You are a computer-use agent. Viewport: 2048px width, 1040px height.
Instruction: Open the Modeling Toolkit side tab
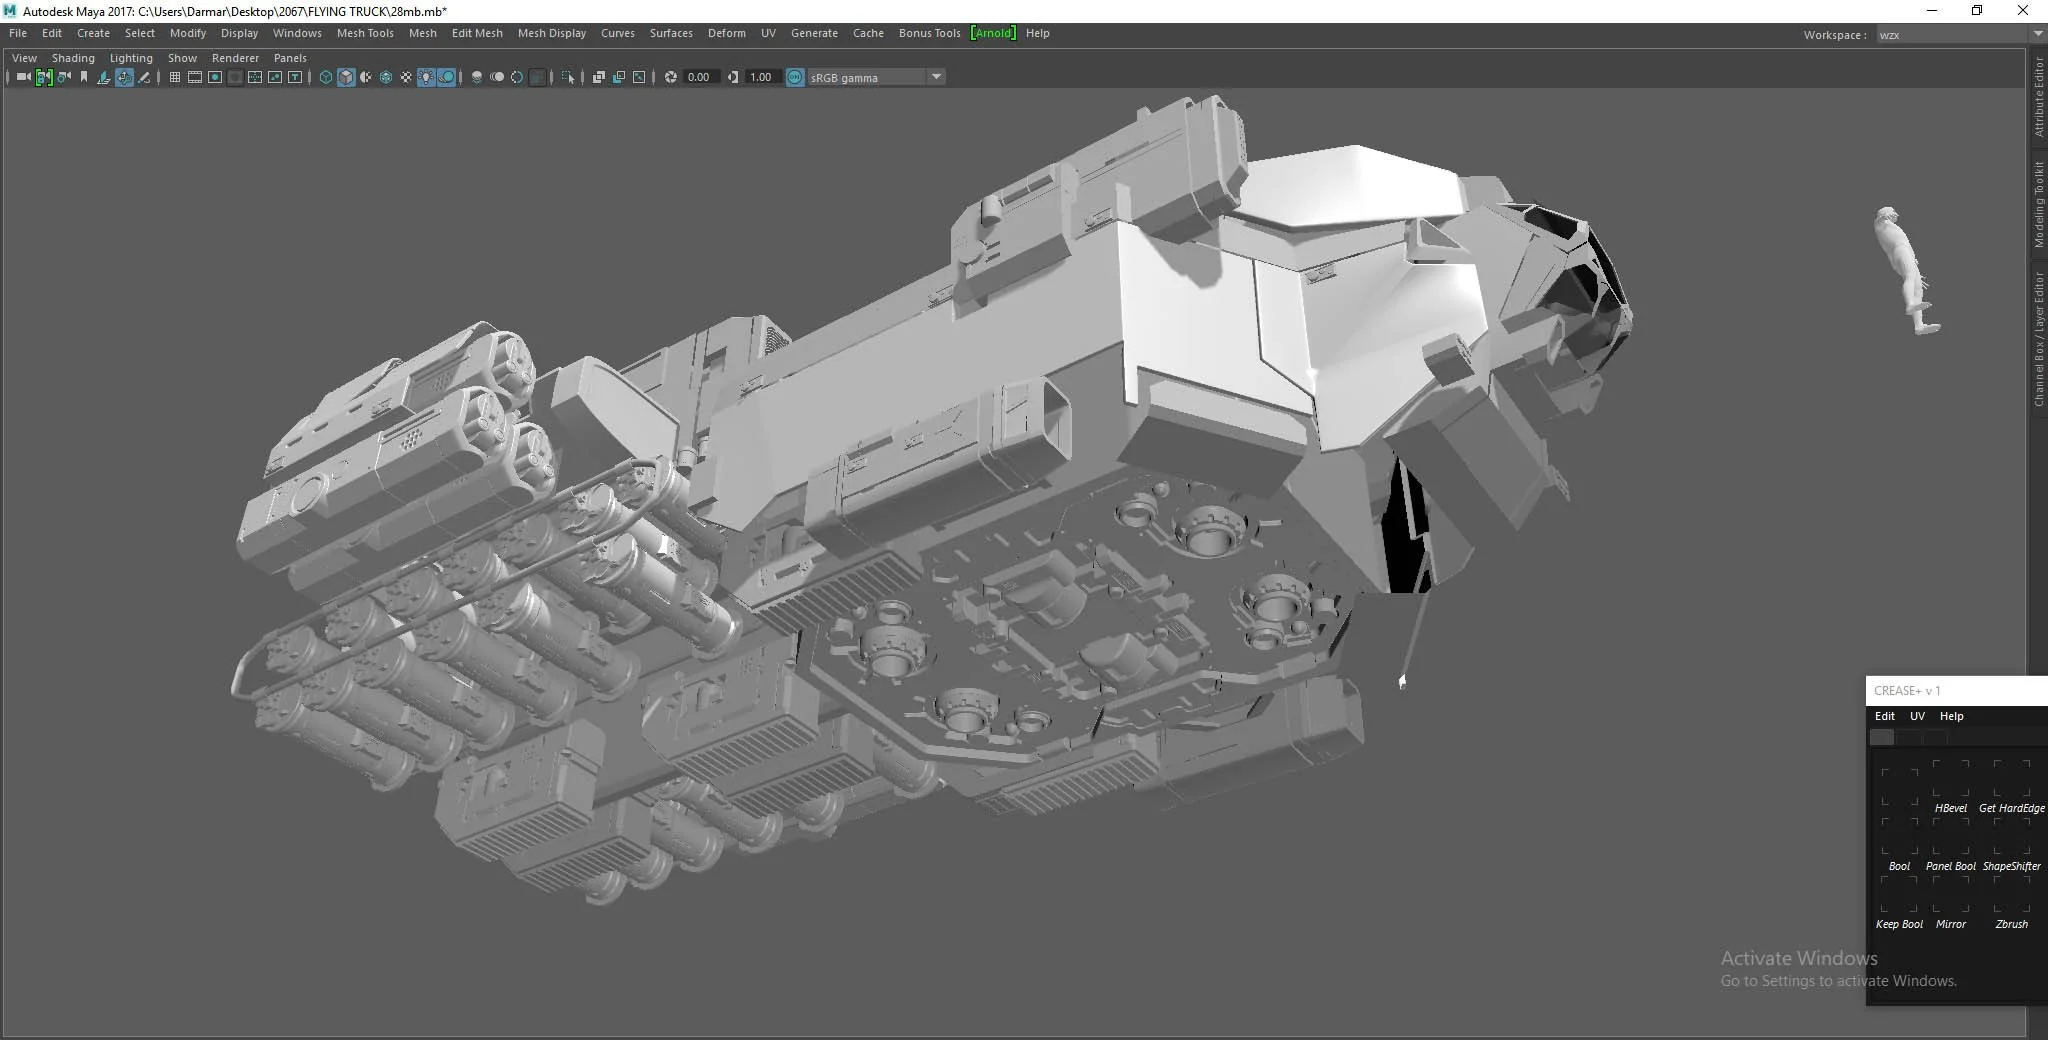tap(2039, 205)
